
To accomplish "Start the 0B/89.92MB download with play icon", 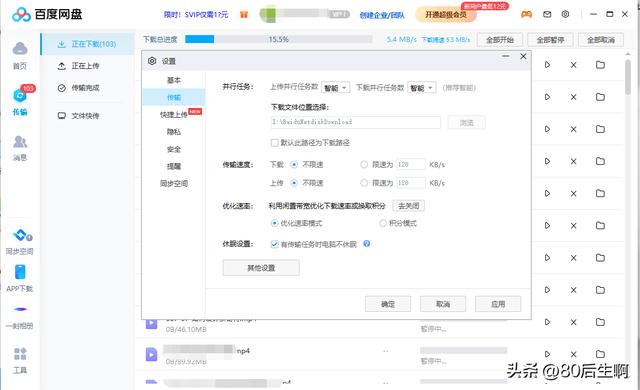I will 547,354.
